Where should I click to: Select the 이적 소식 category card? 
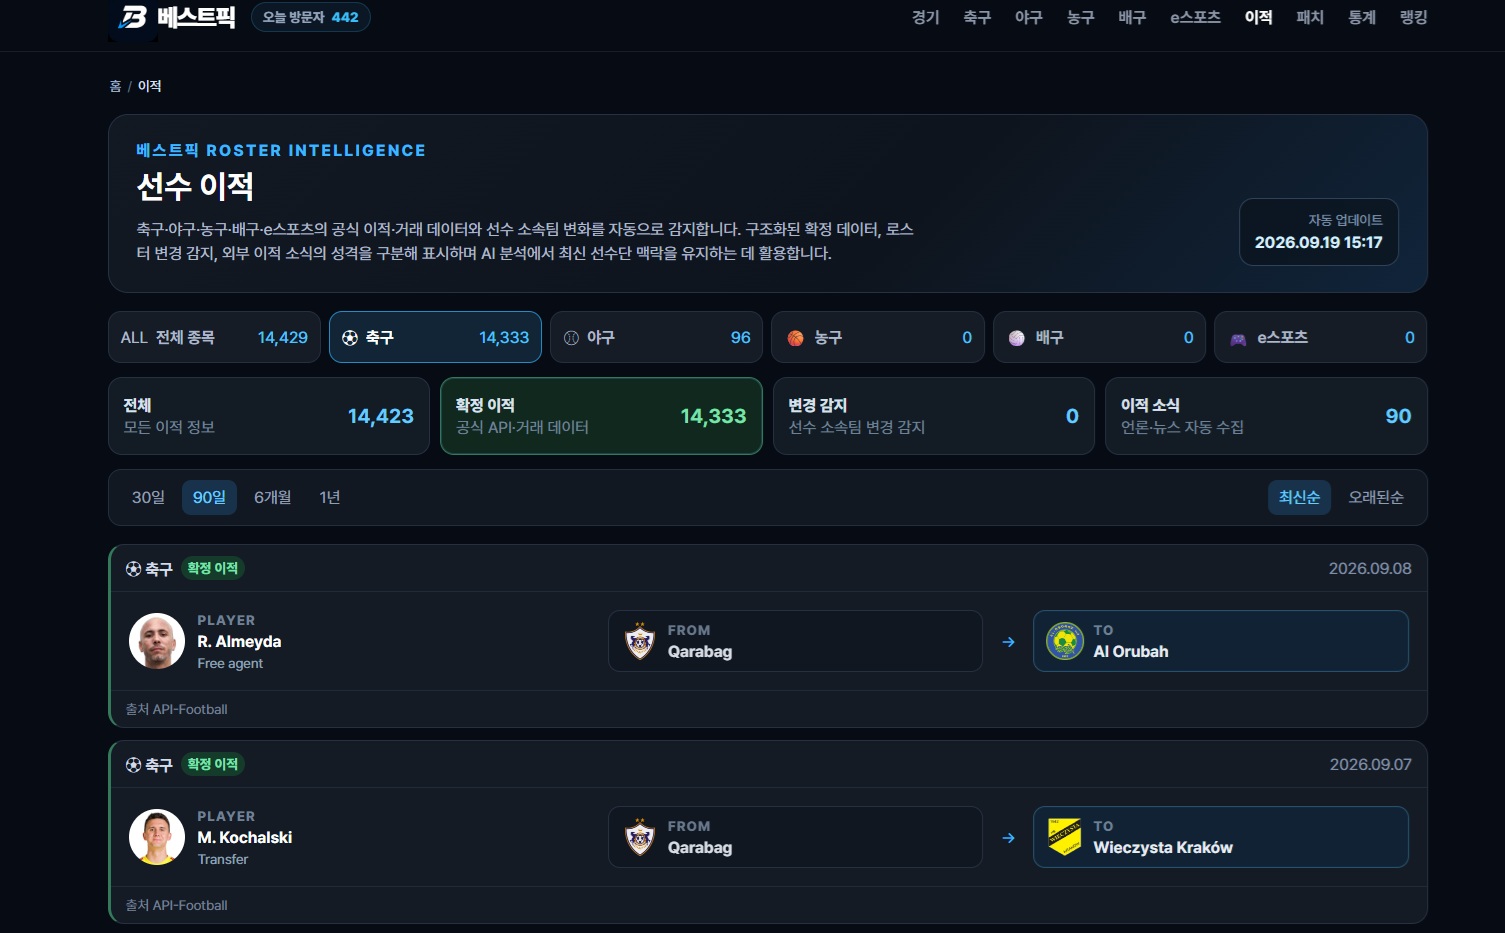tap(1266, 416)
